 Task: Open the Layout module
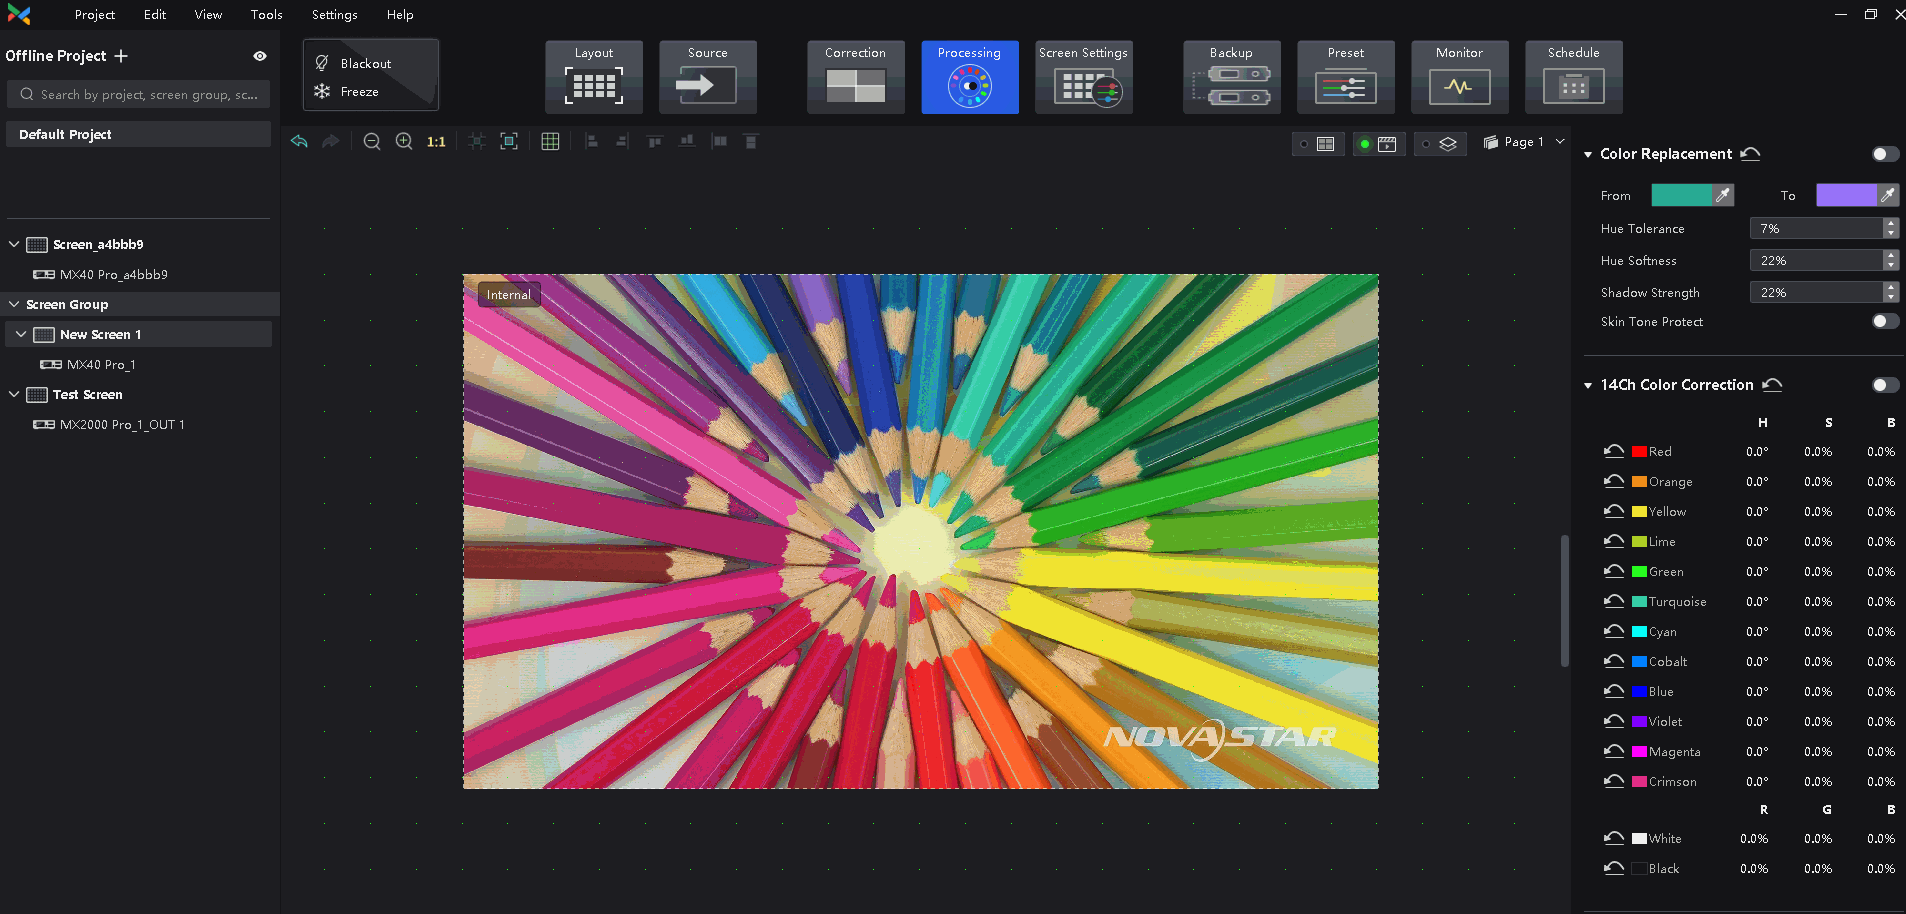pos(594,77)
